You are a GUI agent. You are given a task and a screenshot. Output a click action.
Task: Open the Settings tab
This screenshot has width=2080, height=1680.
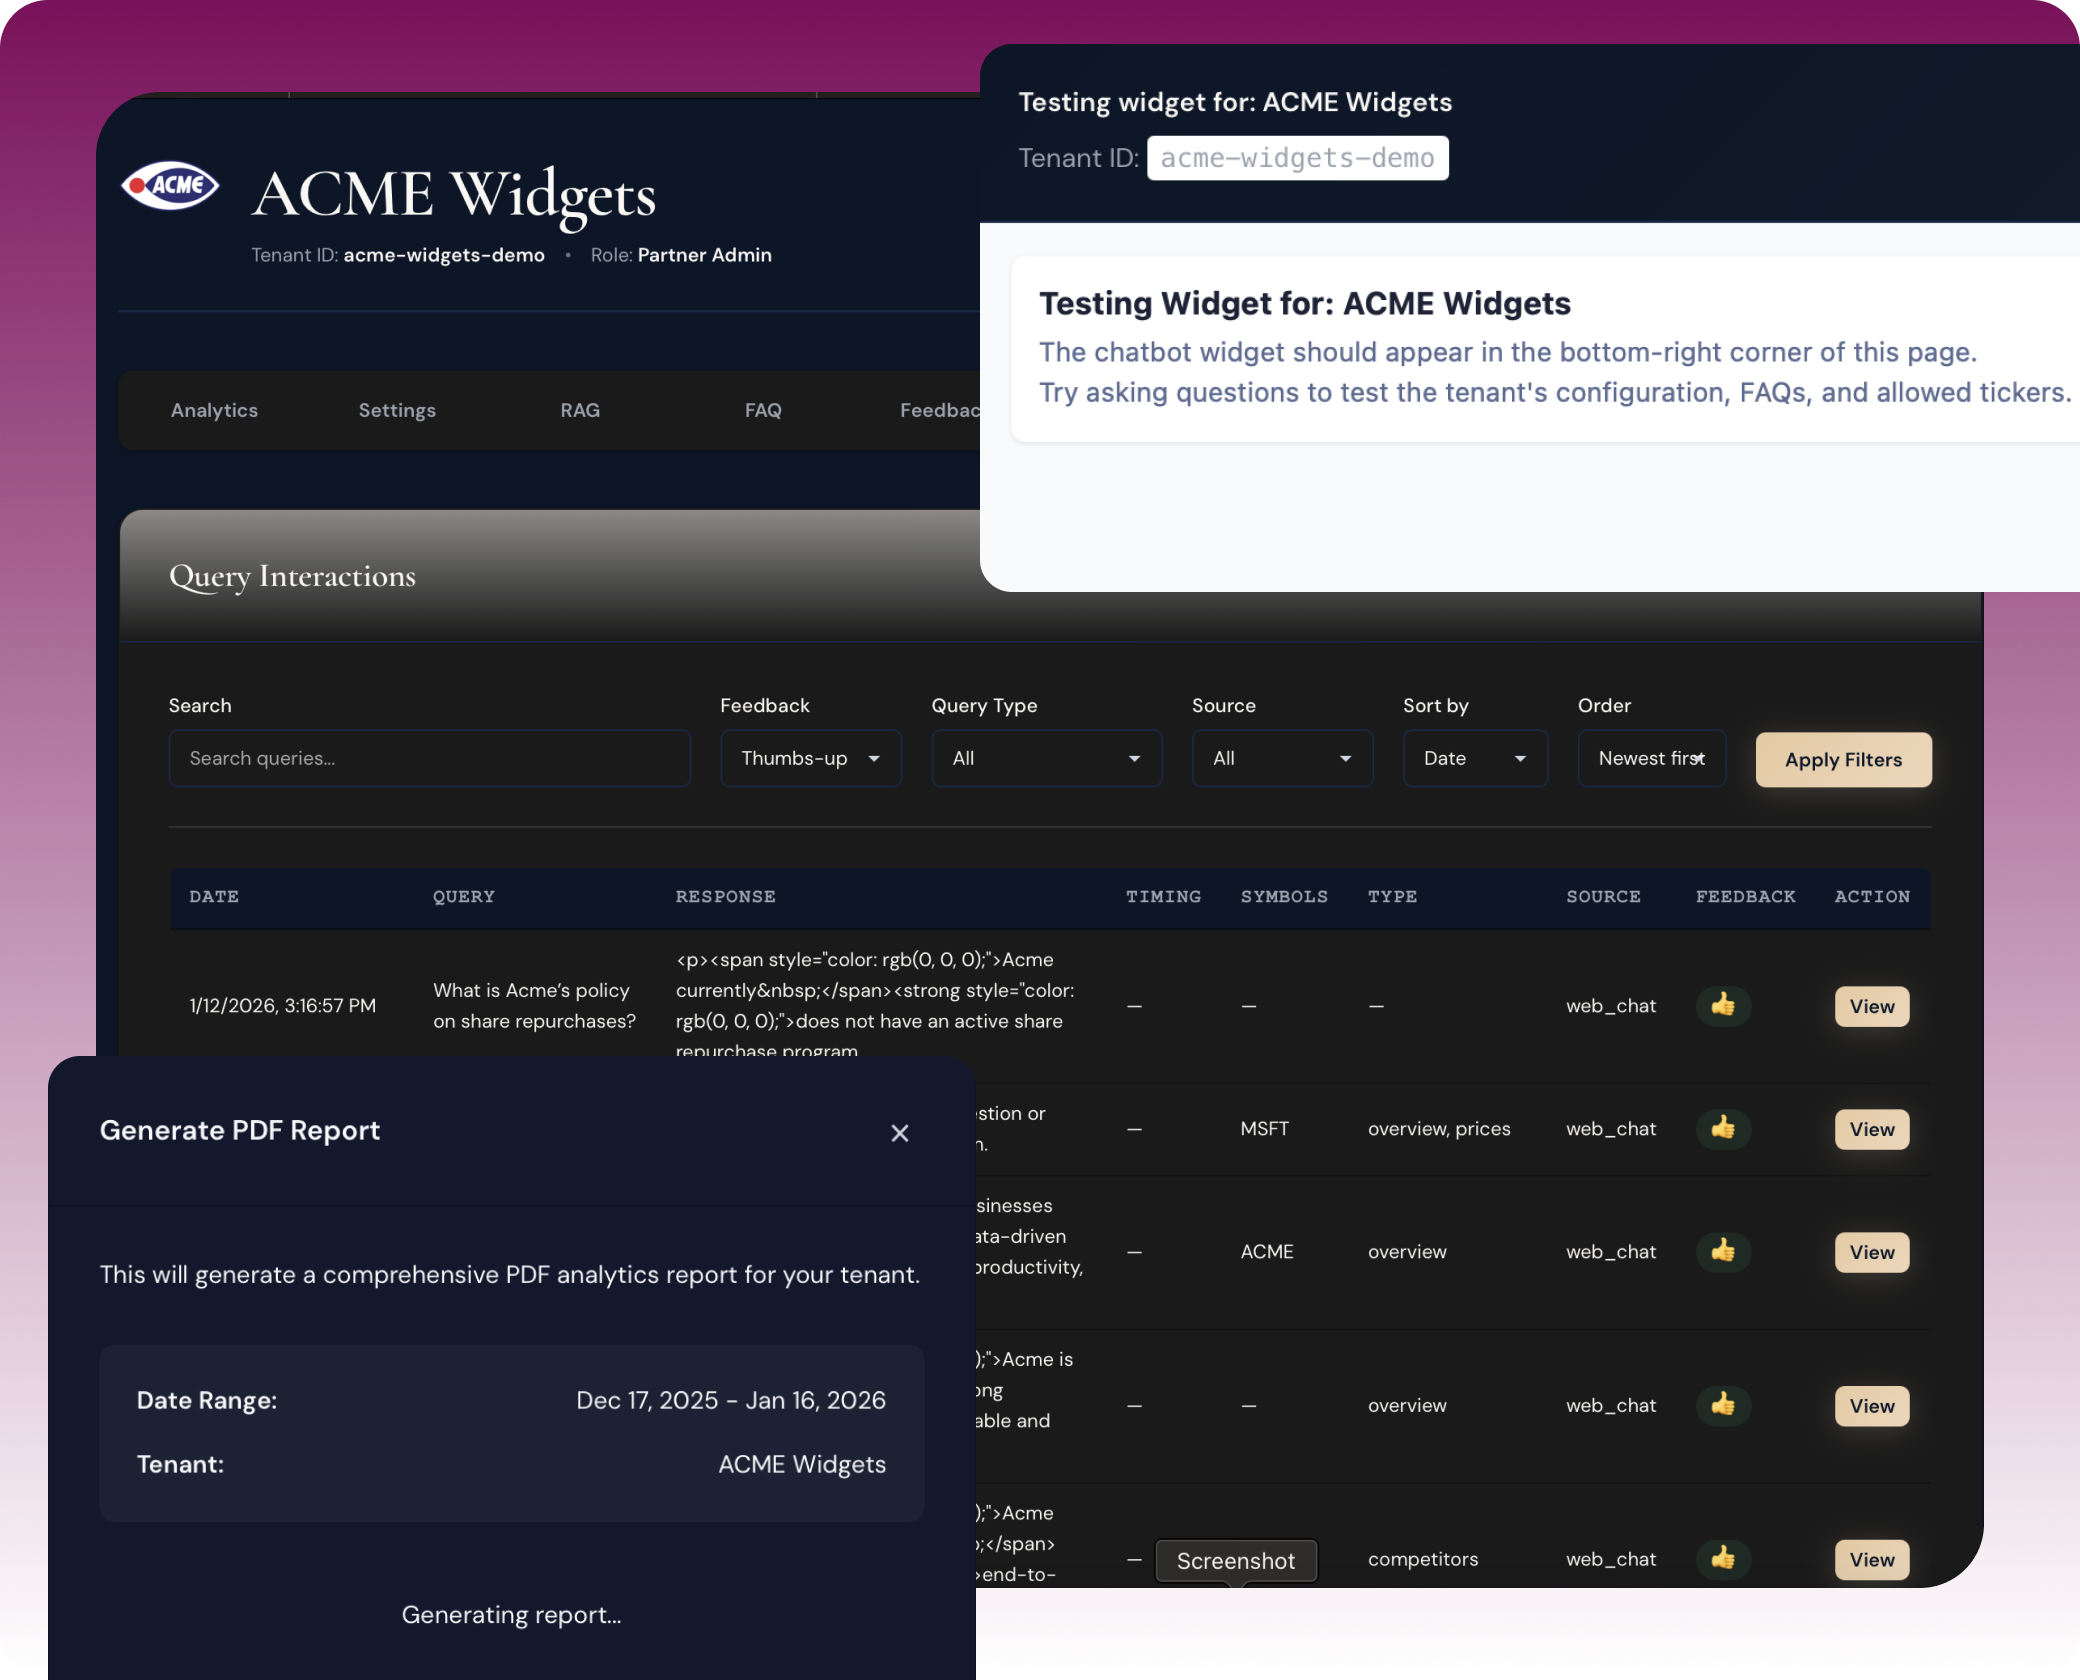click(x=397, y=410)
